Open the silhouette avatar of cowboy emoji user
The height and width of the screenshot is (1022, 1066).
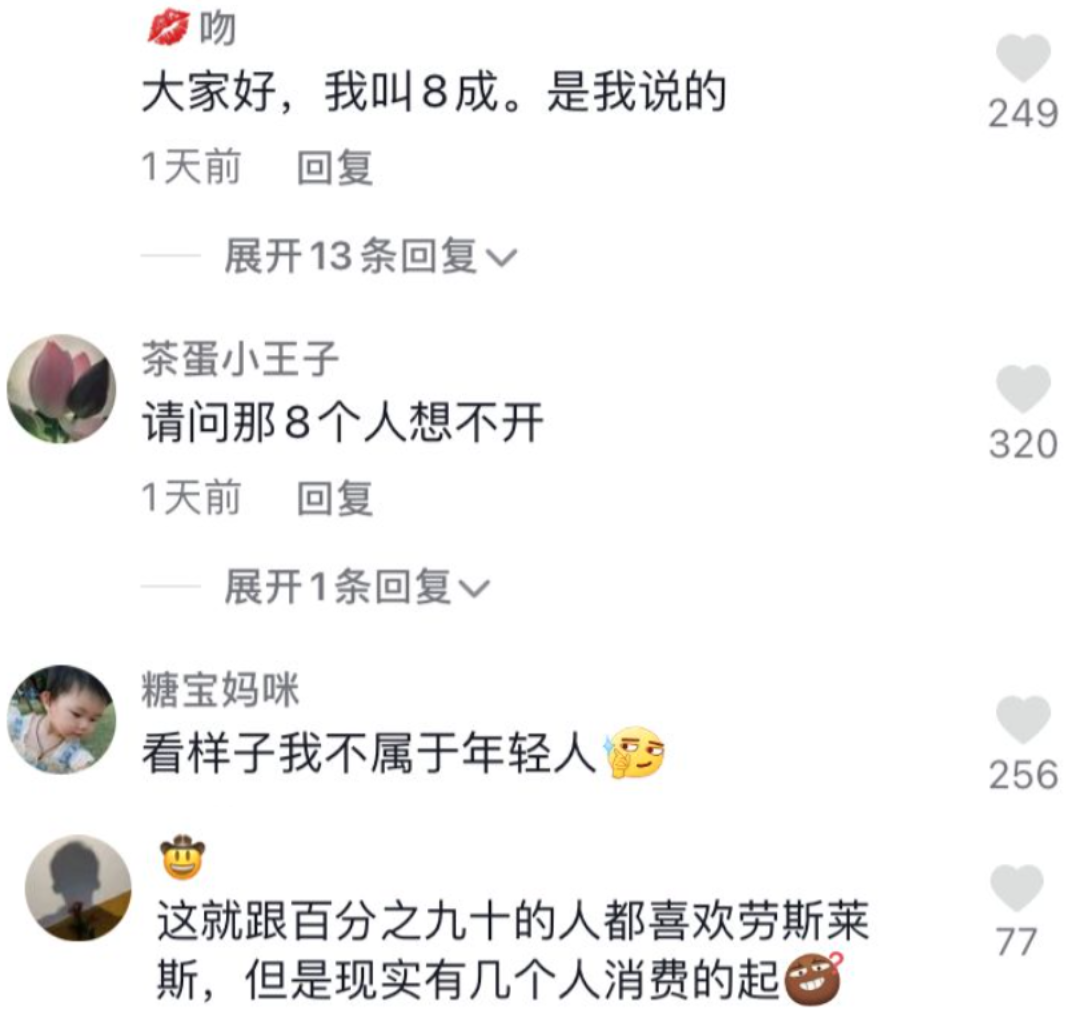[78, 888]
